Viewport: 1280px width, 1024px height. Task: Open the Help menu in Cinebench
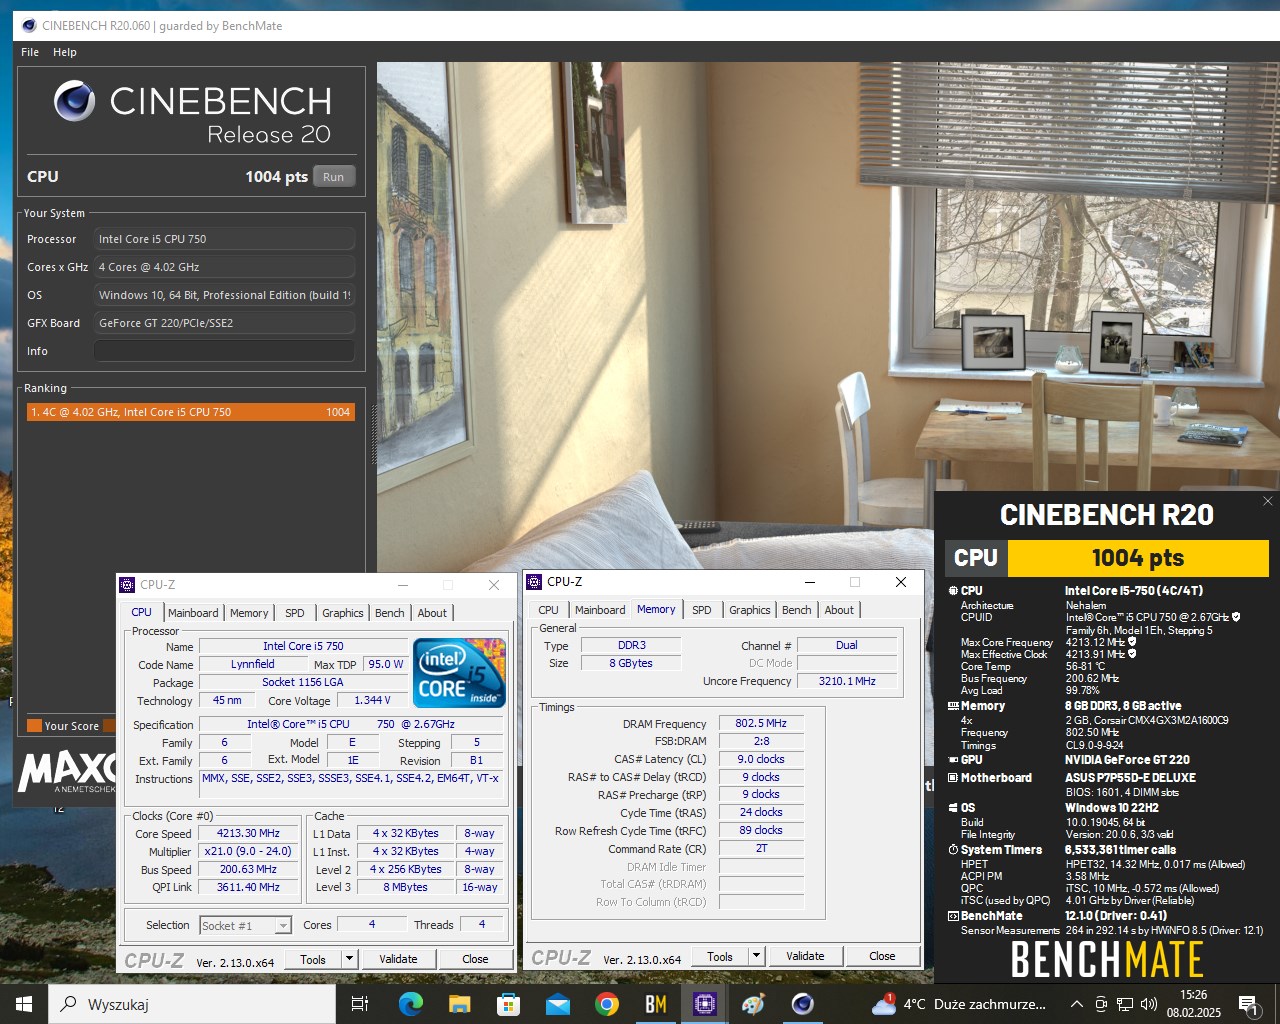click(65, 52)
